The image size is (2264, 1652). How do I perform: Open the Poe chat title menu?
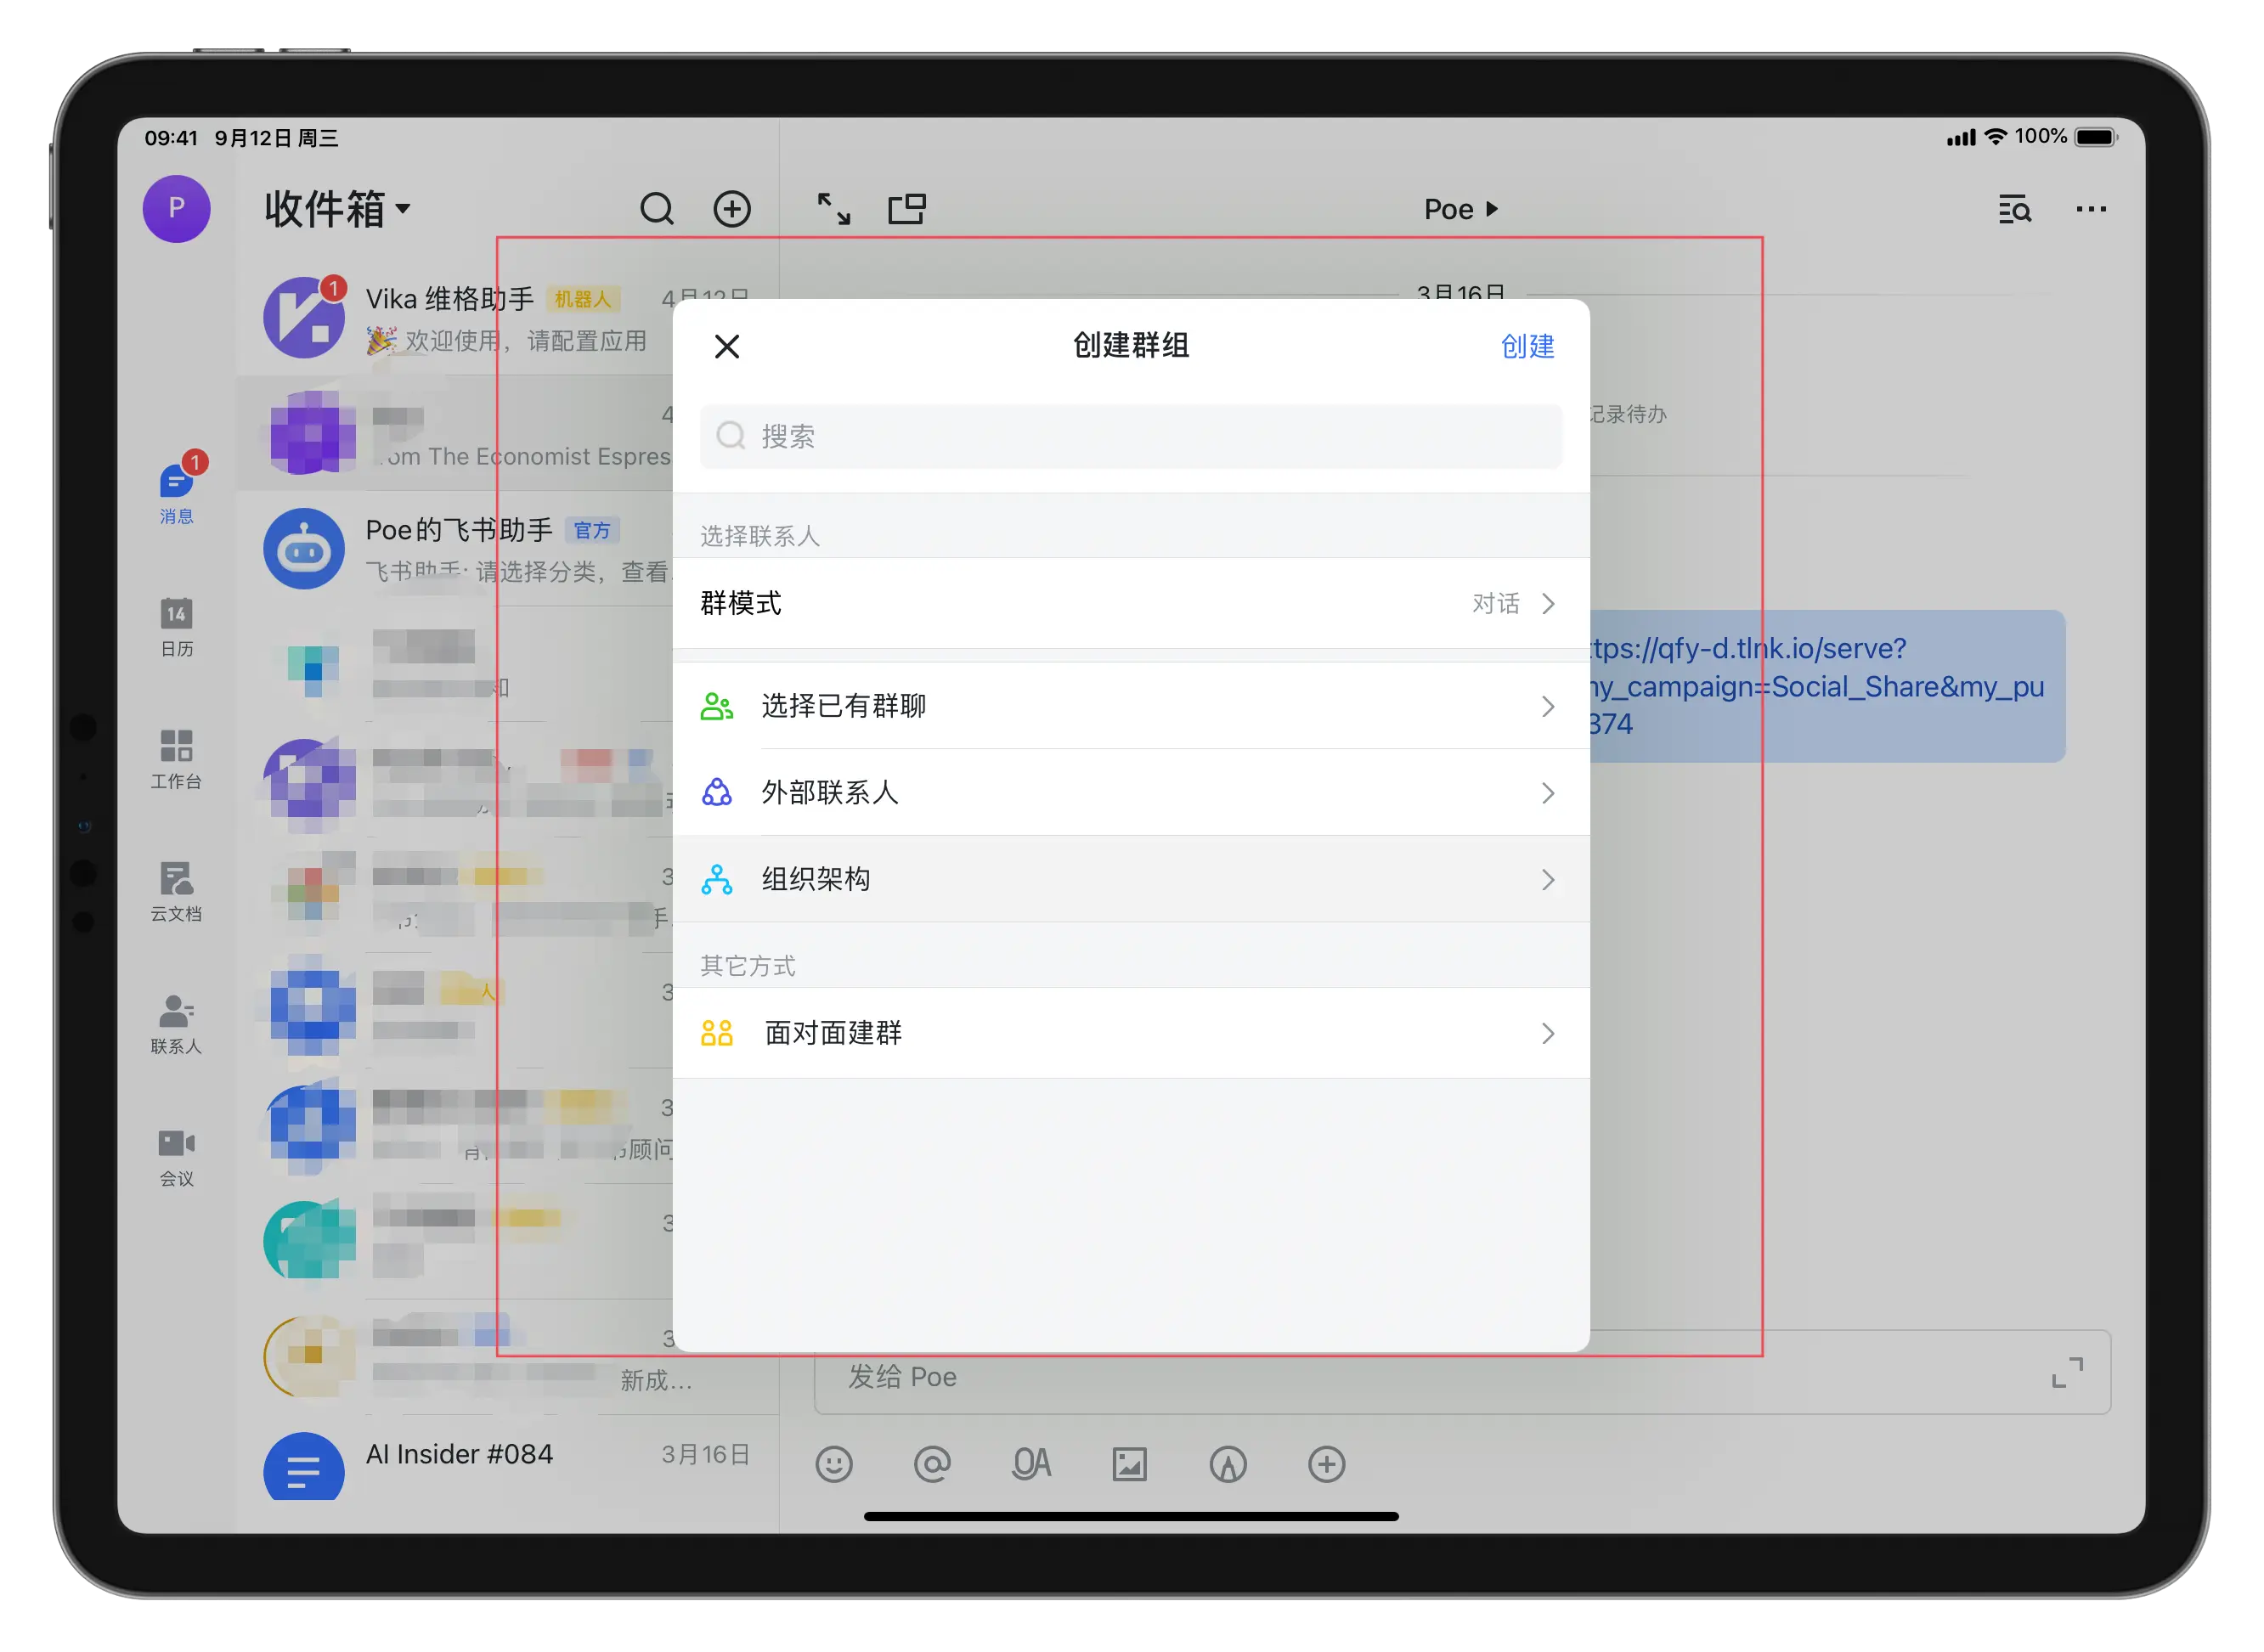pos(1460,209)
